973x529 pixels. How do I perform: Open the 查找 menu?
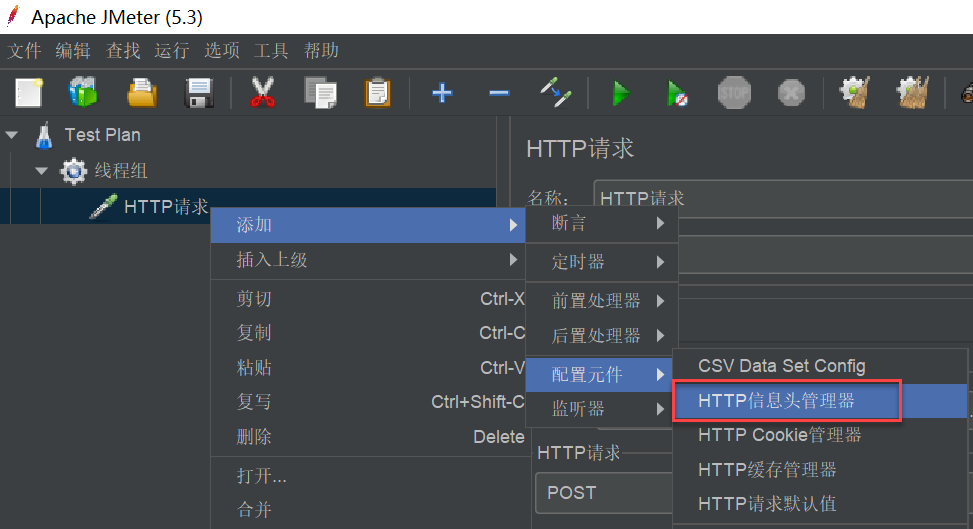[123, 51]
